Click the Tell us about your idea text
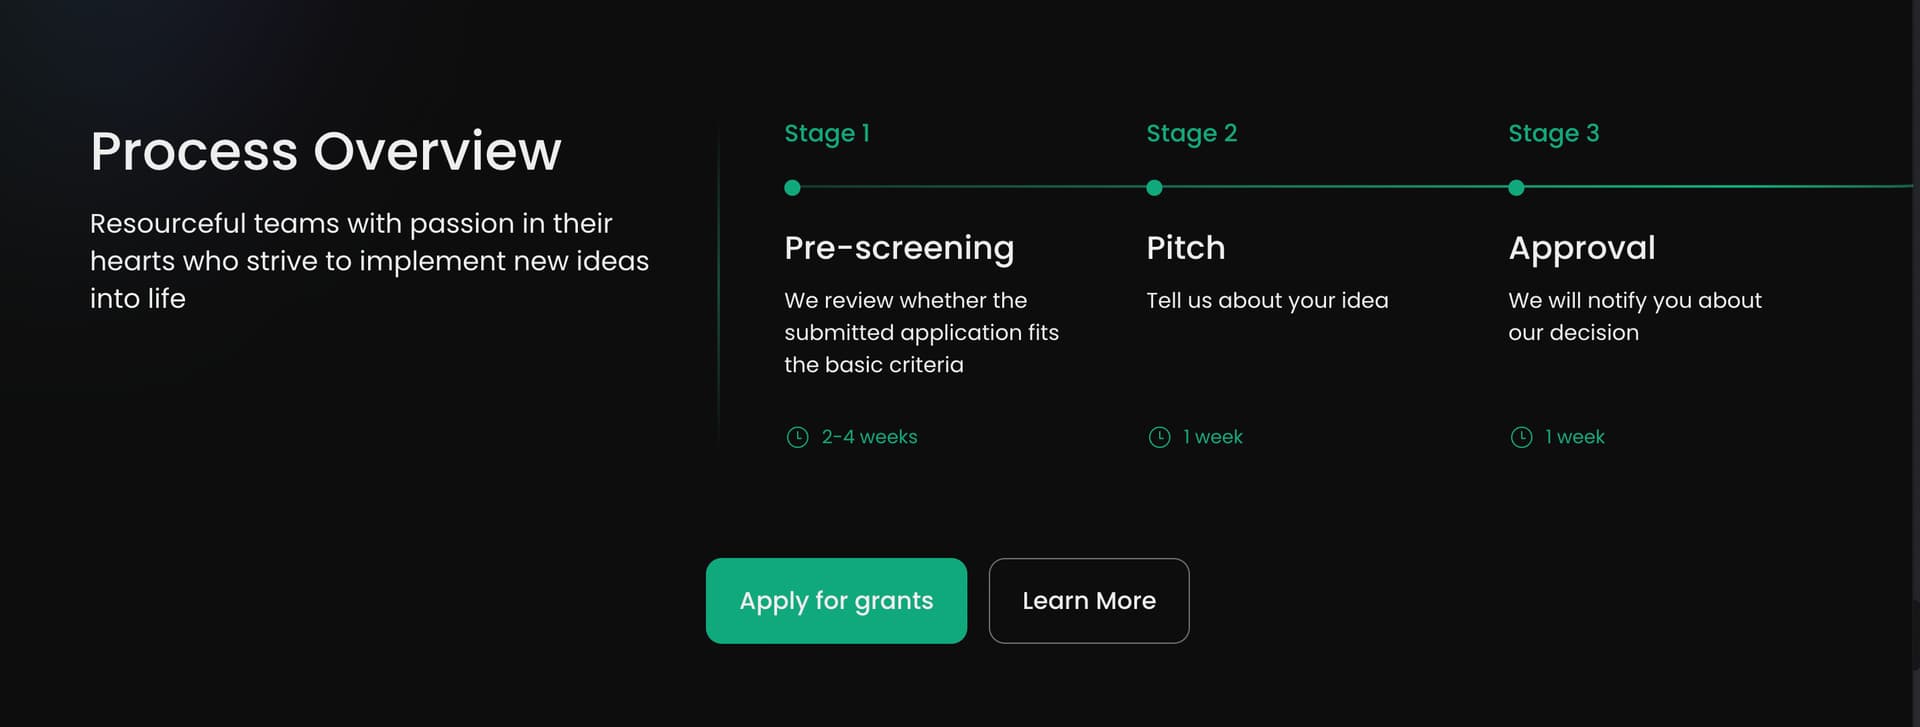The width and height of the screenshot is (1920, 727). (1267, 300)
